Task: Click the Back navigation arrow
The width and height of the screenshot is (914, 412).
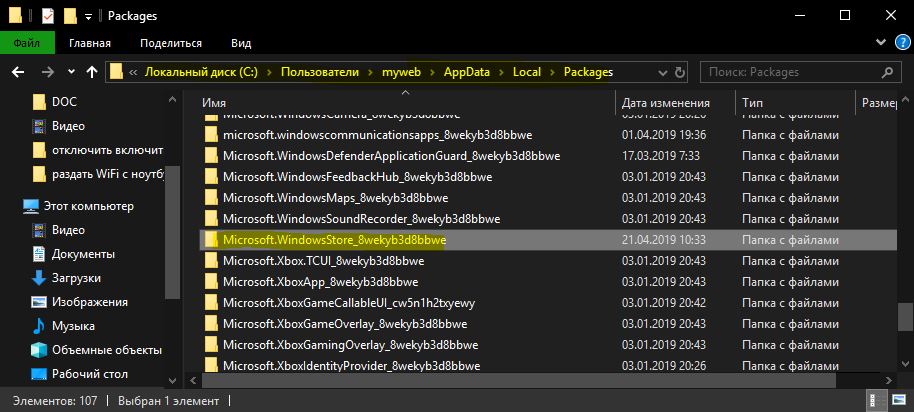Action: coord(18,72)
